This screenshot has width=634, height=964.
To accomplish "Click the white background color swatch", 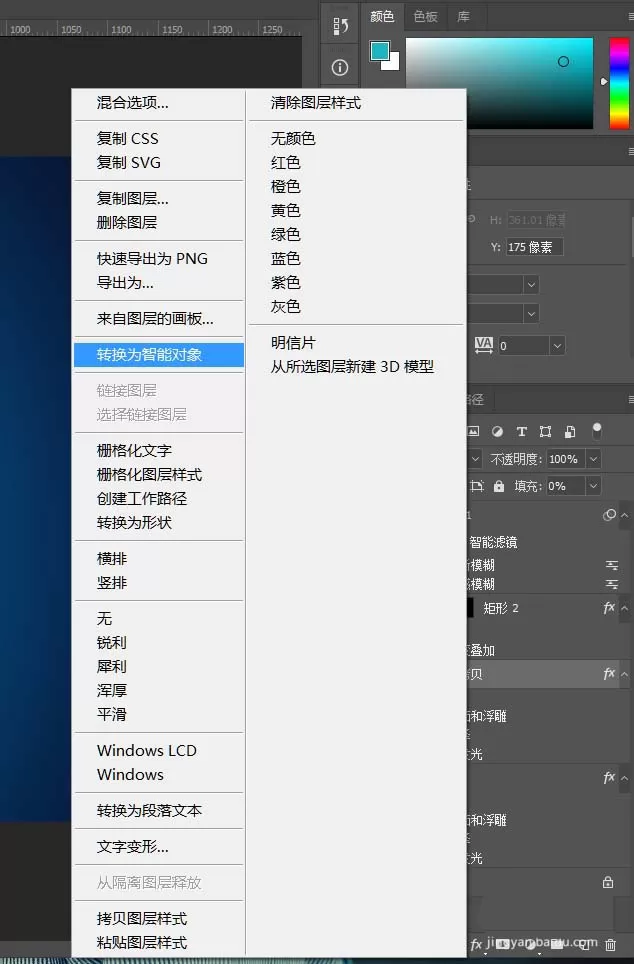I will pyautogui.click(x=394, y=63).
